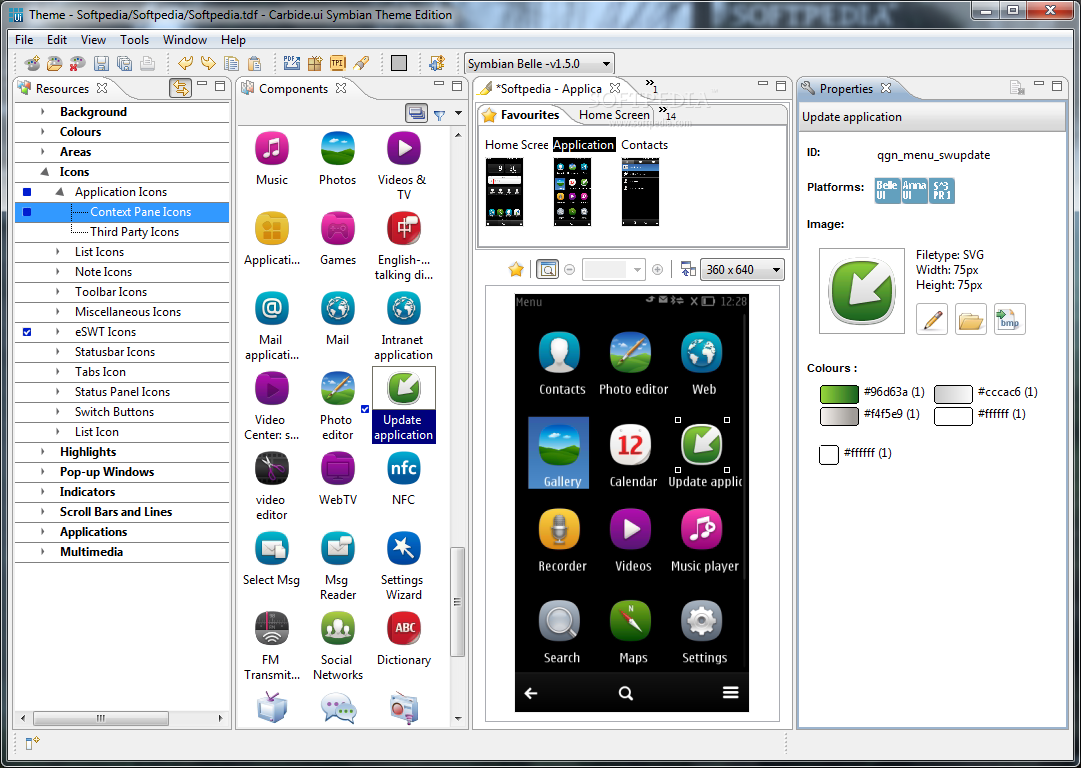Show hidden gallery tabs via overflow 14
Viewport: 1081px width, 768px height.
pyautogui.click(x=667, y=112)
